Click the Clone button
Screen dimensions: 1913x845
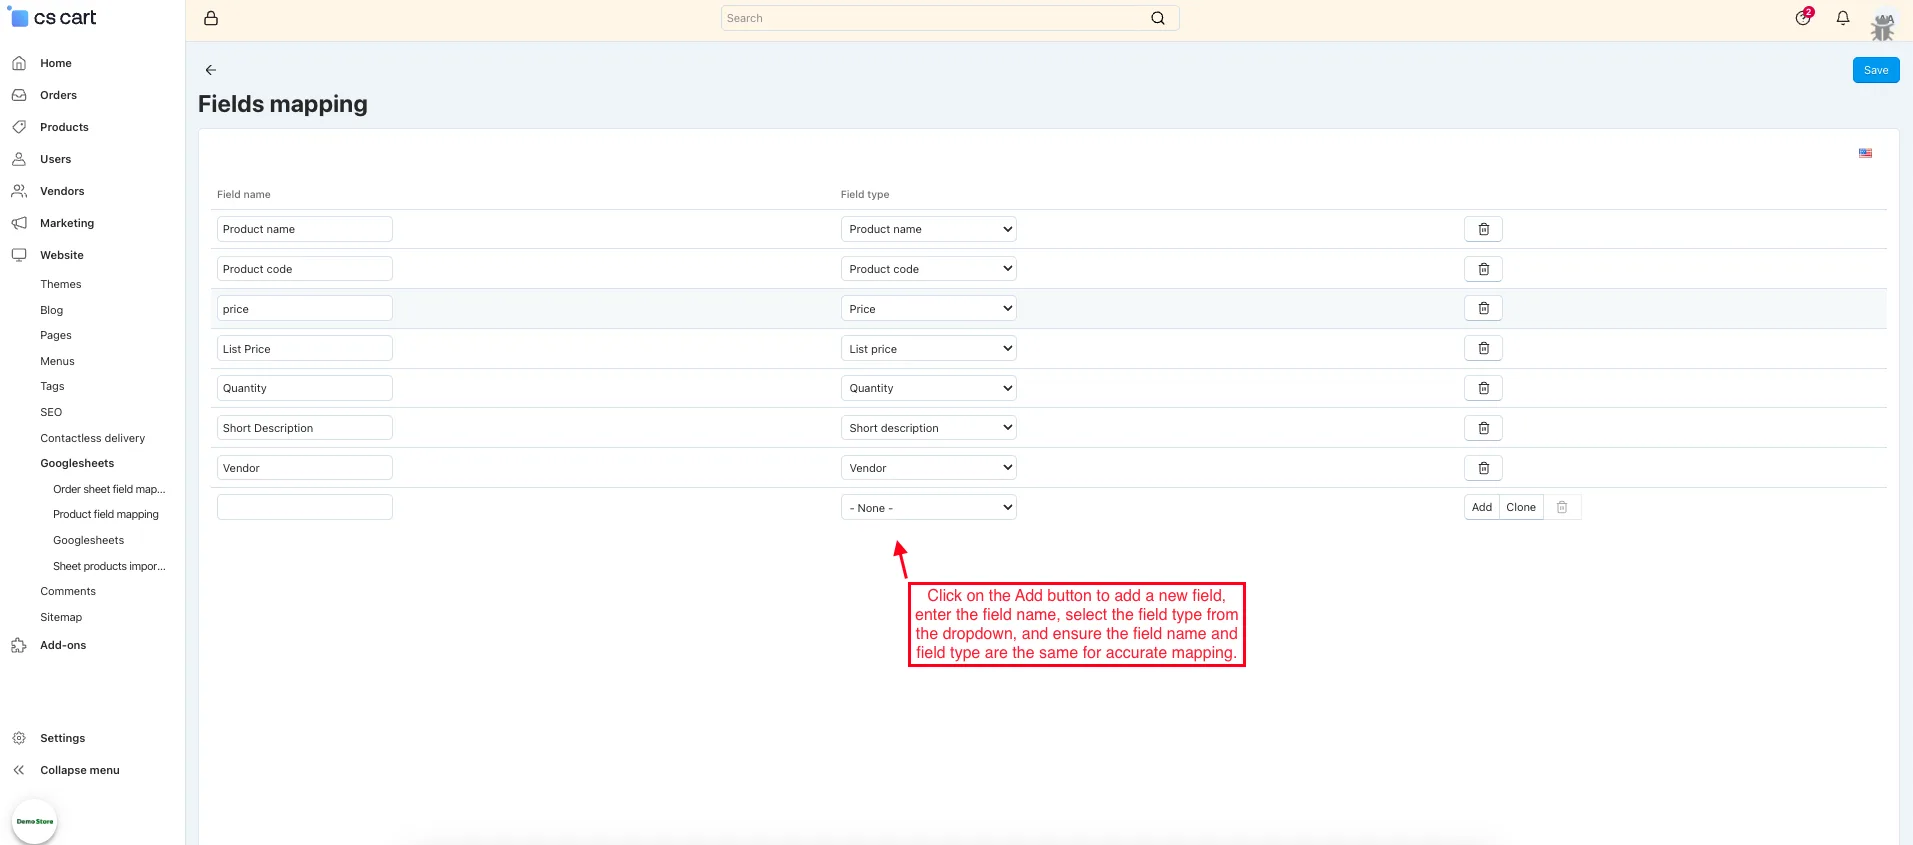[1521, 507]
